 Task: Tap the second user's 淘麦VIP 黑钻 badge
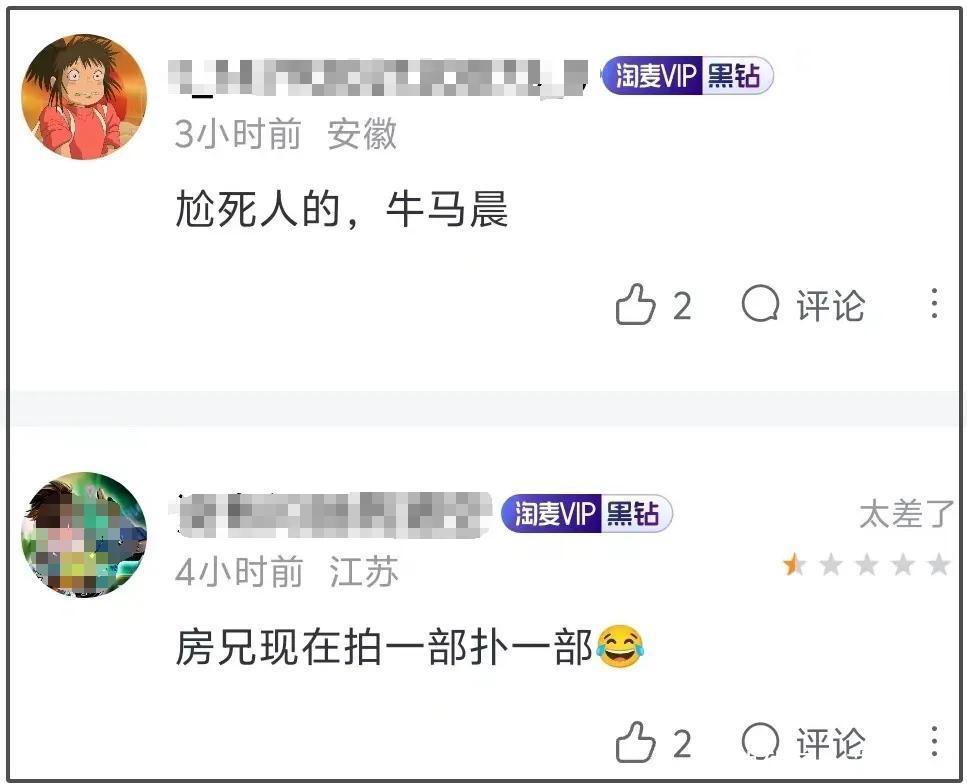[x=586, y=513]
